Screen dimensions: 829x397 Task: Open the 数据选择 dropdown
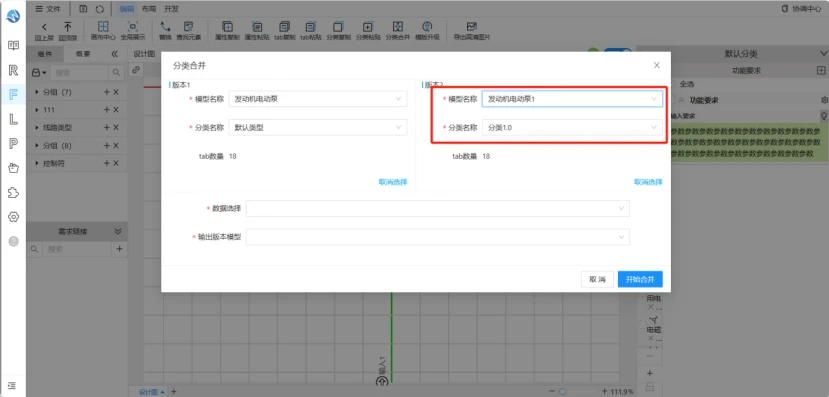(x=438, y=208)
